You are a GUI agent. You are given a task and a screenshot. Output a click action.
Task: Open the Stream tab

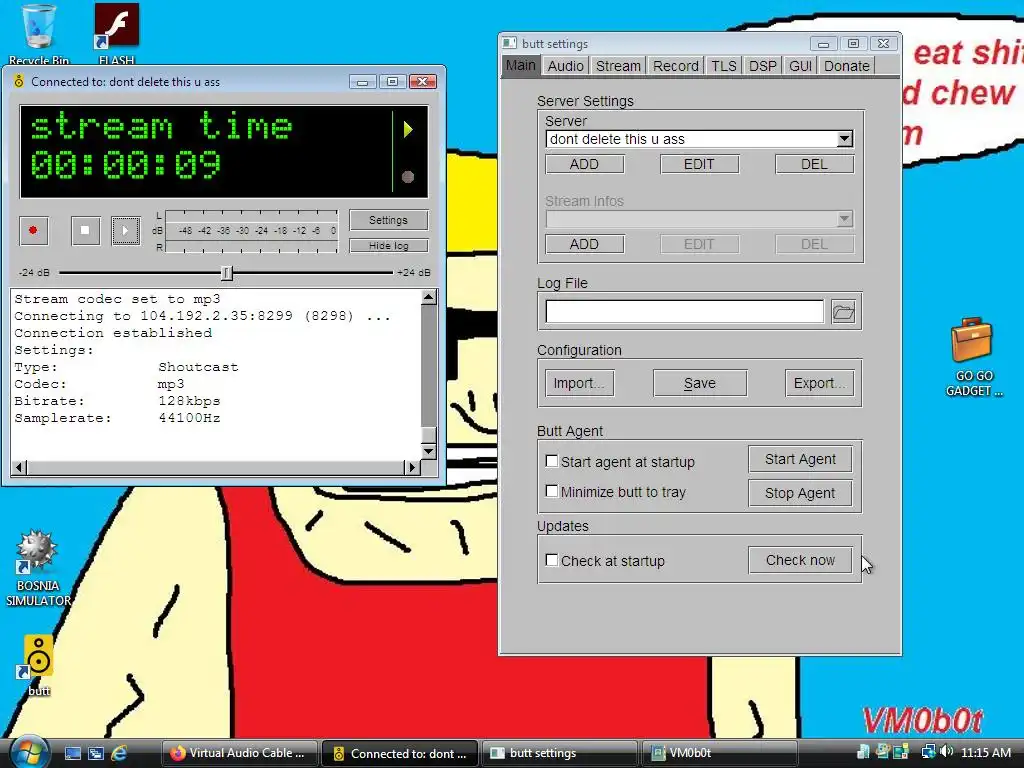tap(618, 66)
